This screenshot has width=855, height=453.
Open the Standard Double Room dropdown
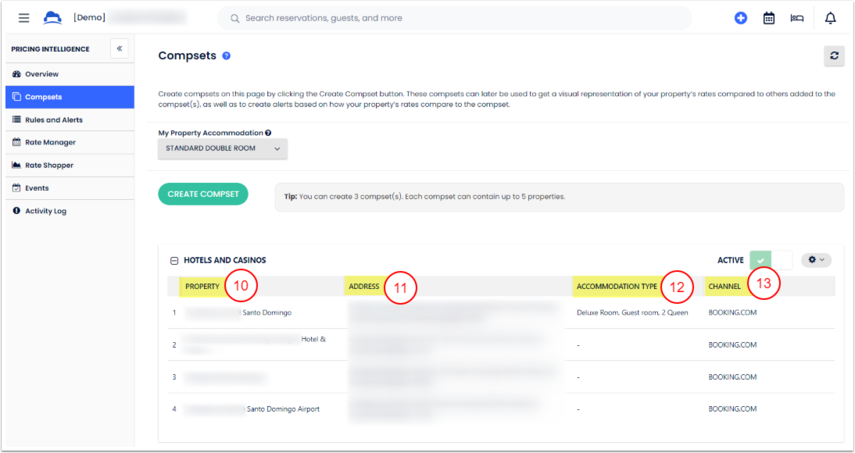pyautogui.click(x=223, y=149)
